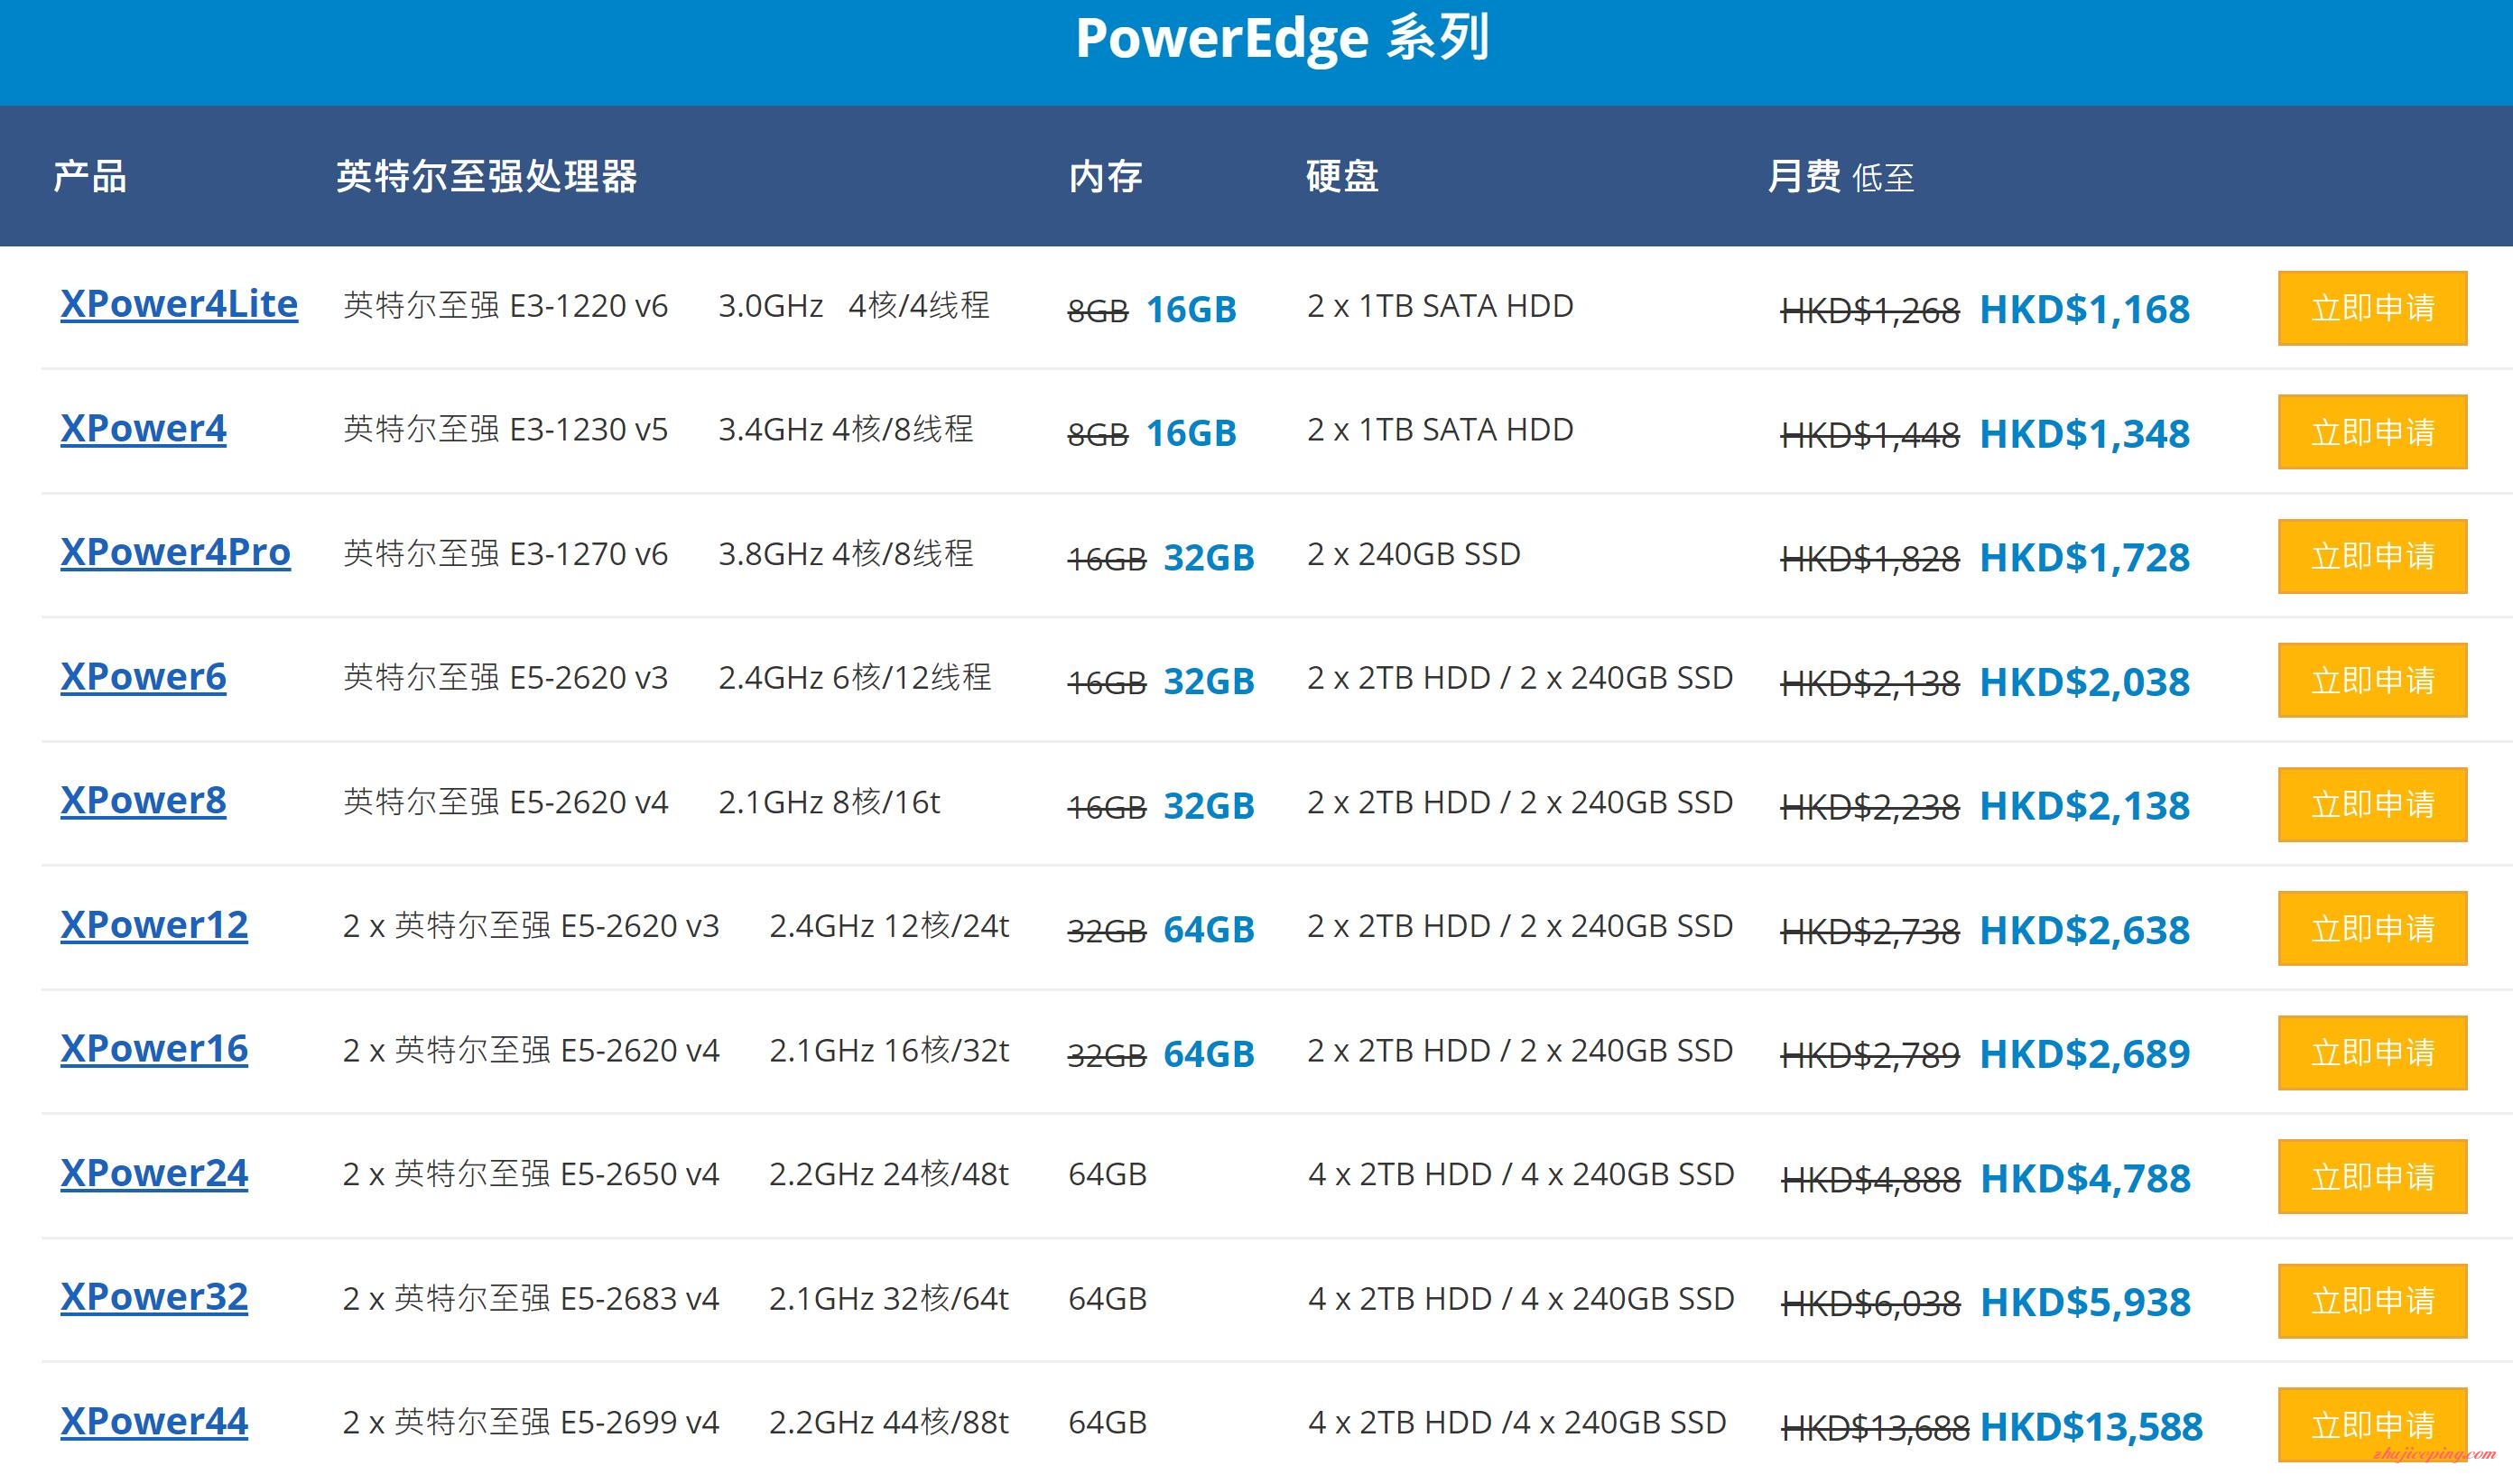Open the XPower44 product link
The width and height of the screenshot is (2513, 1484).
(154, 1421)
